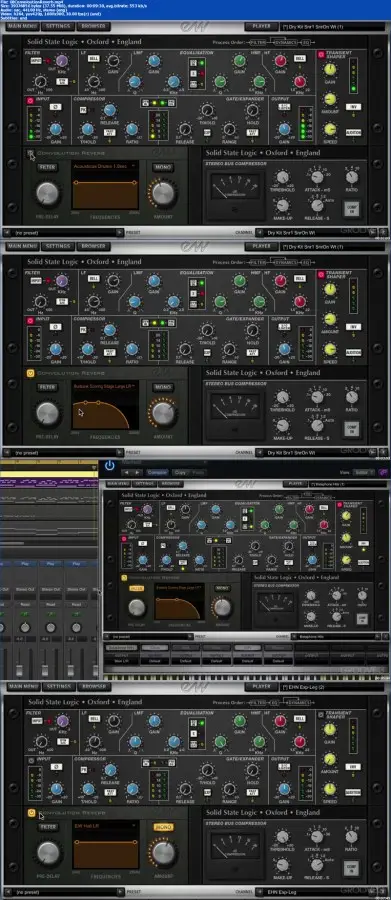Click the blue plugin power icon beside Compare
This screenshot has height=900, width=391.
click(109, 465)
